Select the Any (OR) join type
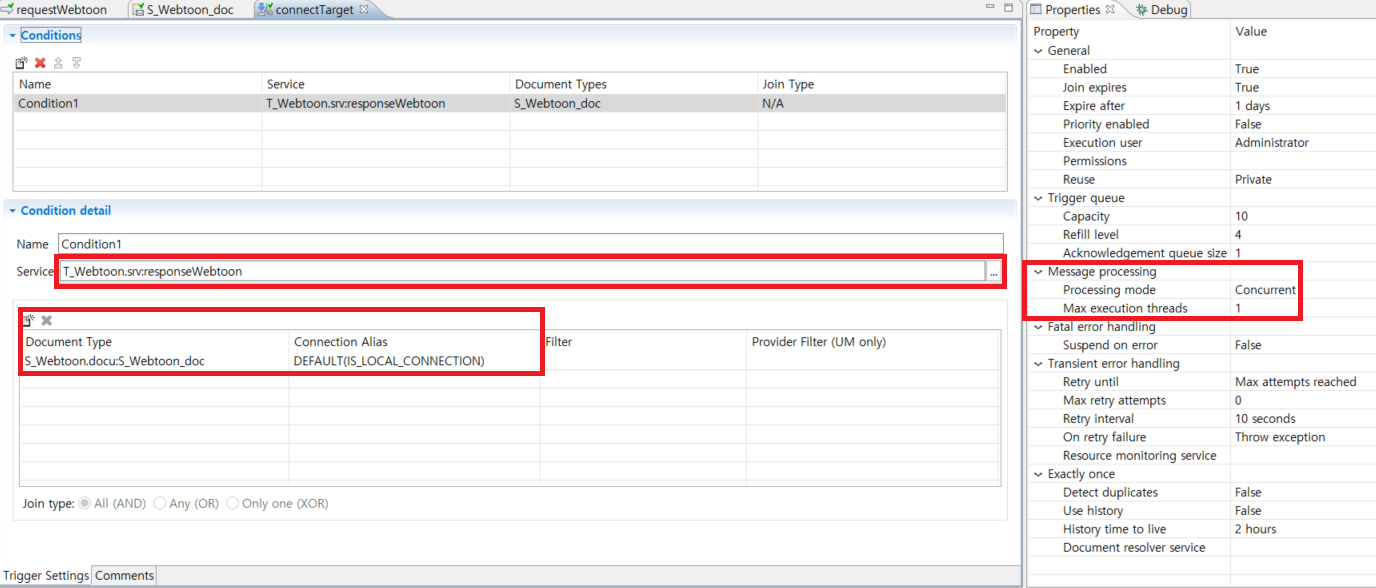This screenshot has width=1376, height=588. (x=160, y=504)
